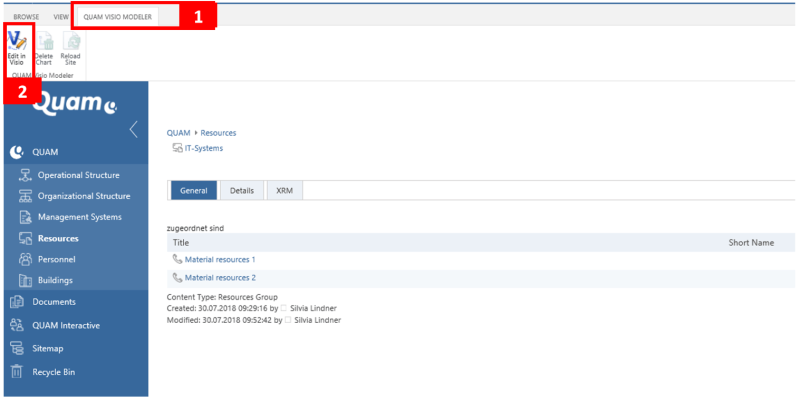Click the IT-Systems title link

[x=204, y=148]
